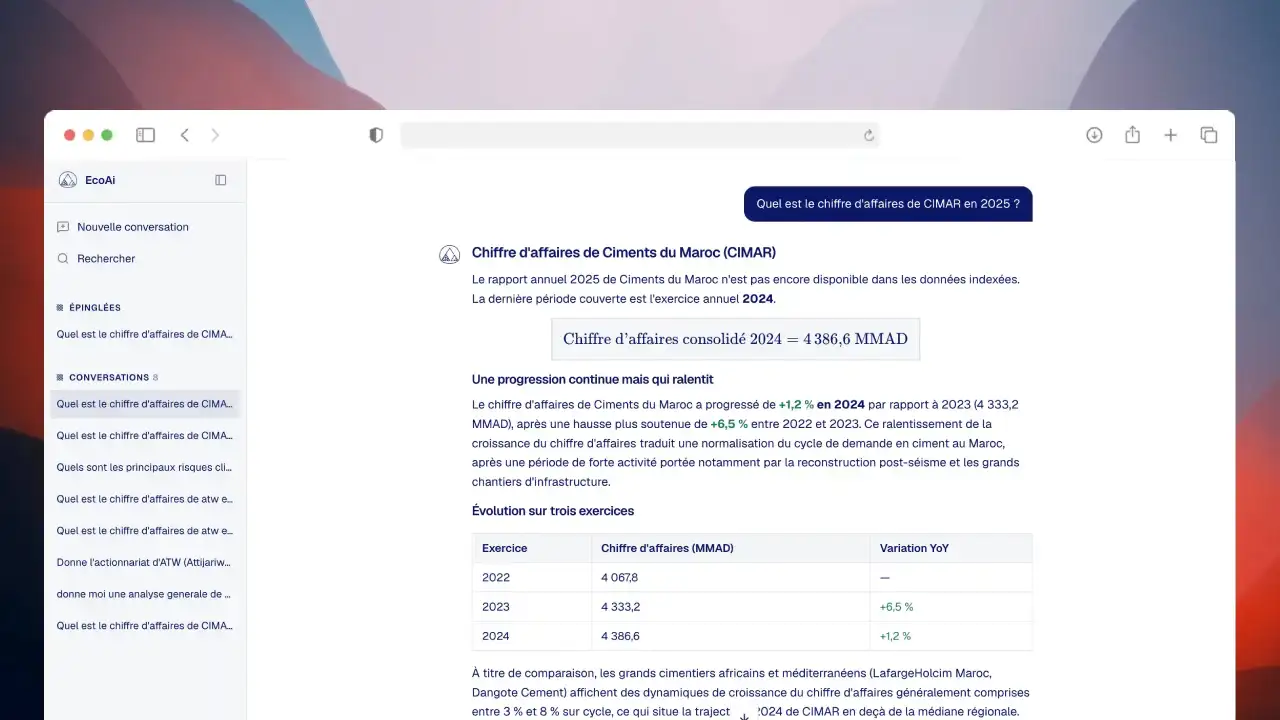Select the highlighted conversation in the Conversations list

145,404
